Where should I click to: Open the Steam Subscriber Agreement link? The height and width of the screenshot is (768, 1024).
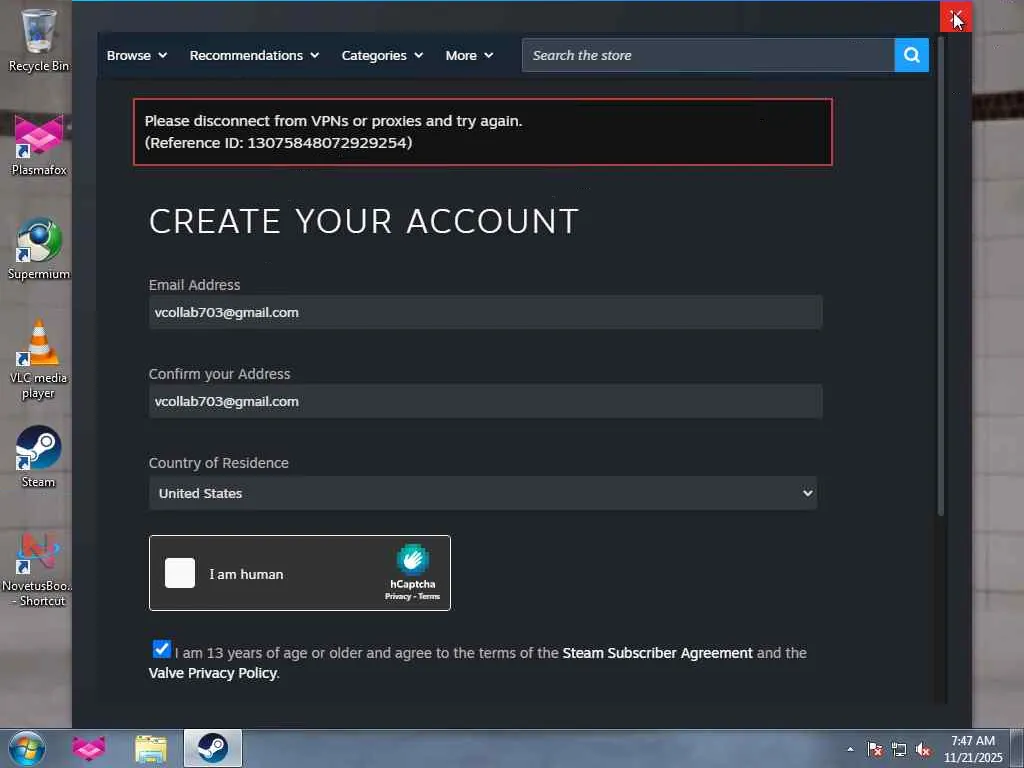657,653
